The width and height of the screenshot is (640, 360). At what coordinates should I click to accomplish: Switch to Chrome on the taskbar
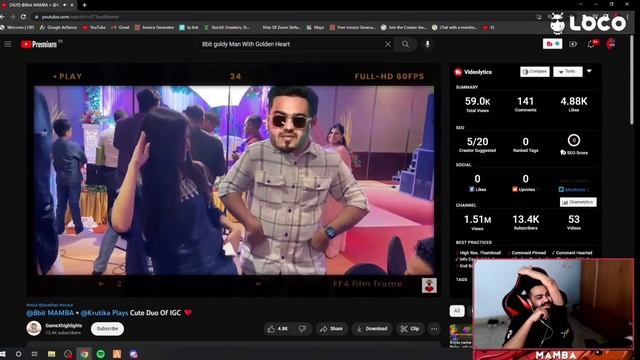[84, 354]
